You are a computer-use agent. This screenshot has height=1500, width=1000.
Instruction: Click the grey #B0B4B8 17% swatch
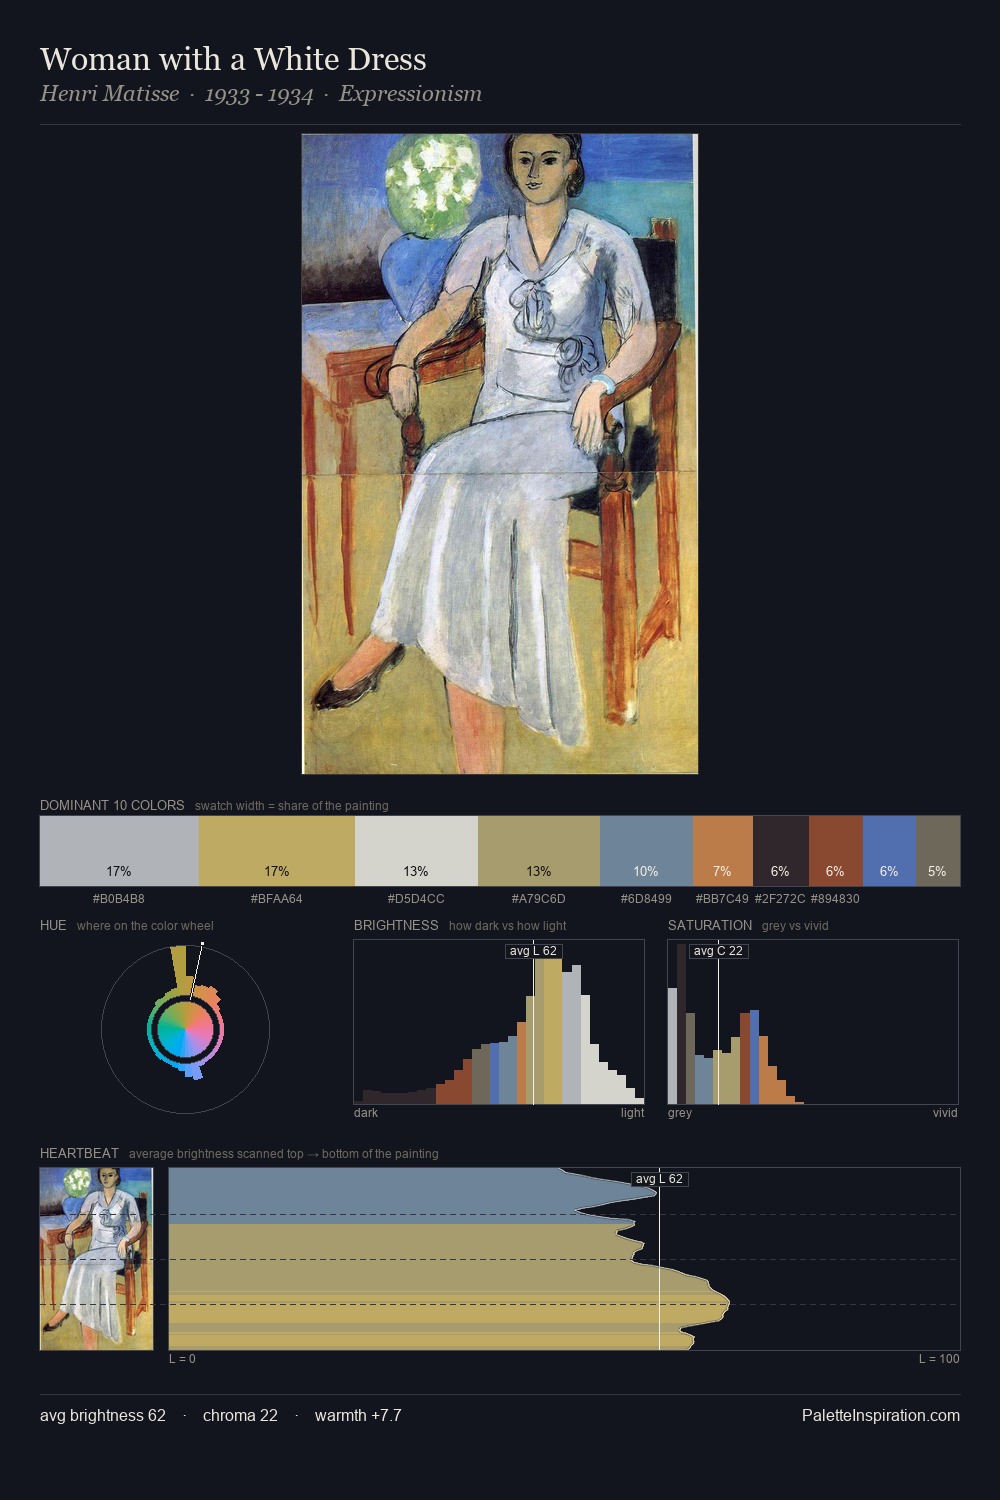click(119, 851)
